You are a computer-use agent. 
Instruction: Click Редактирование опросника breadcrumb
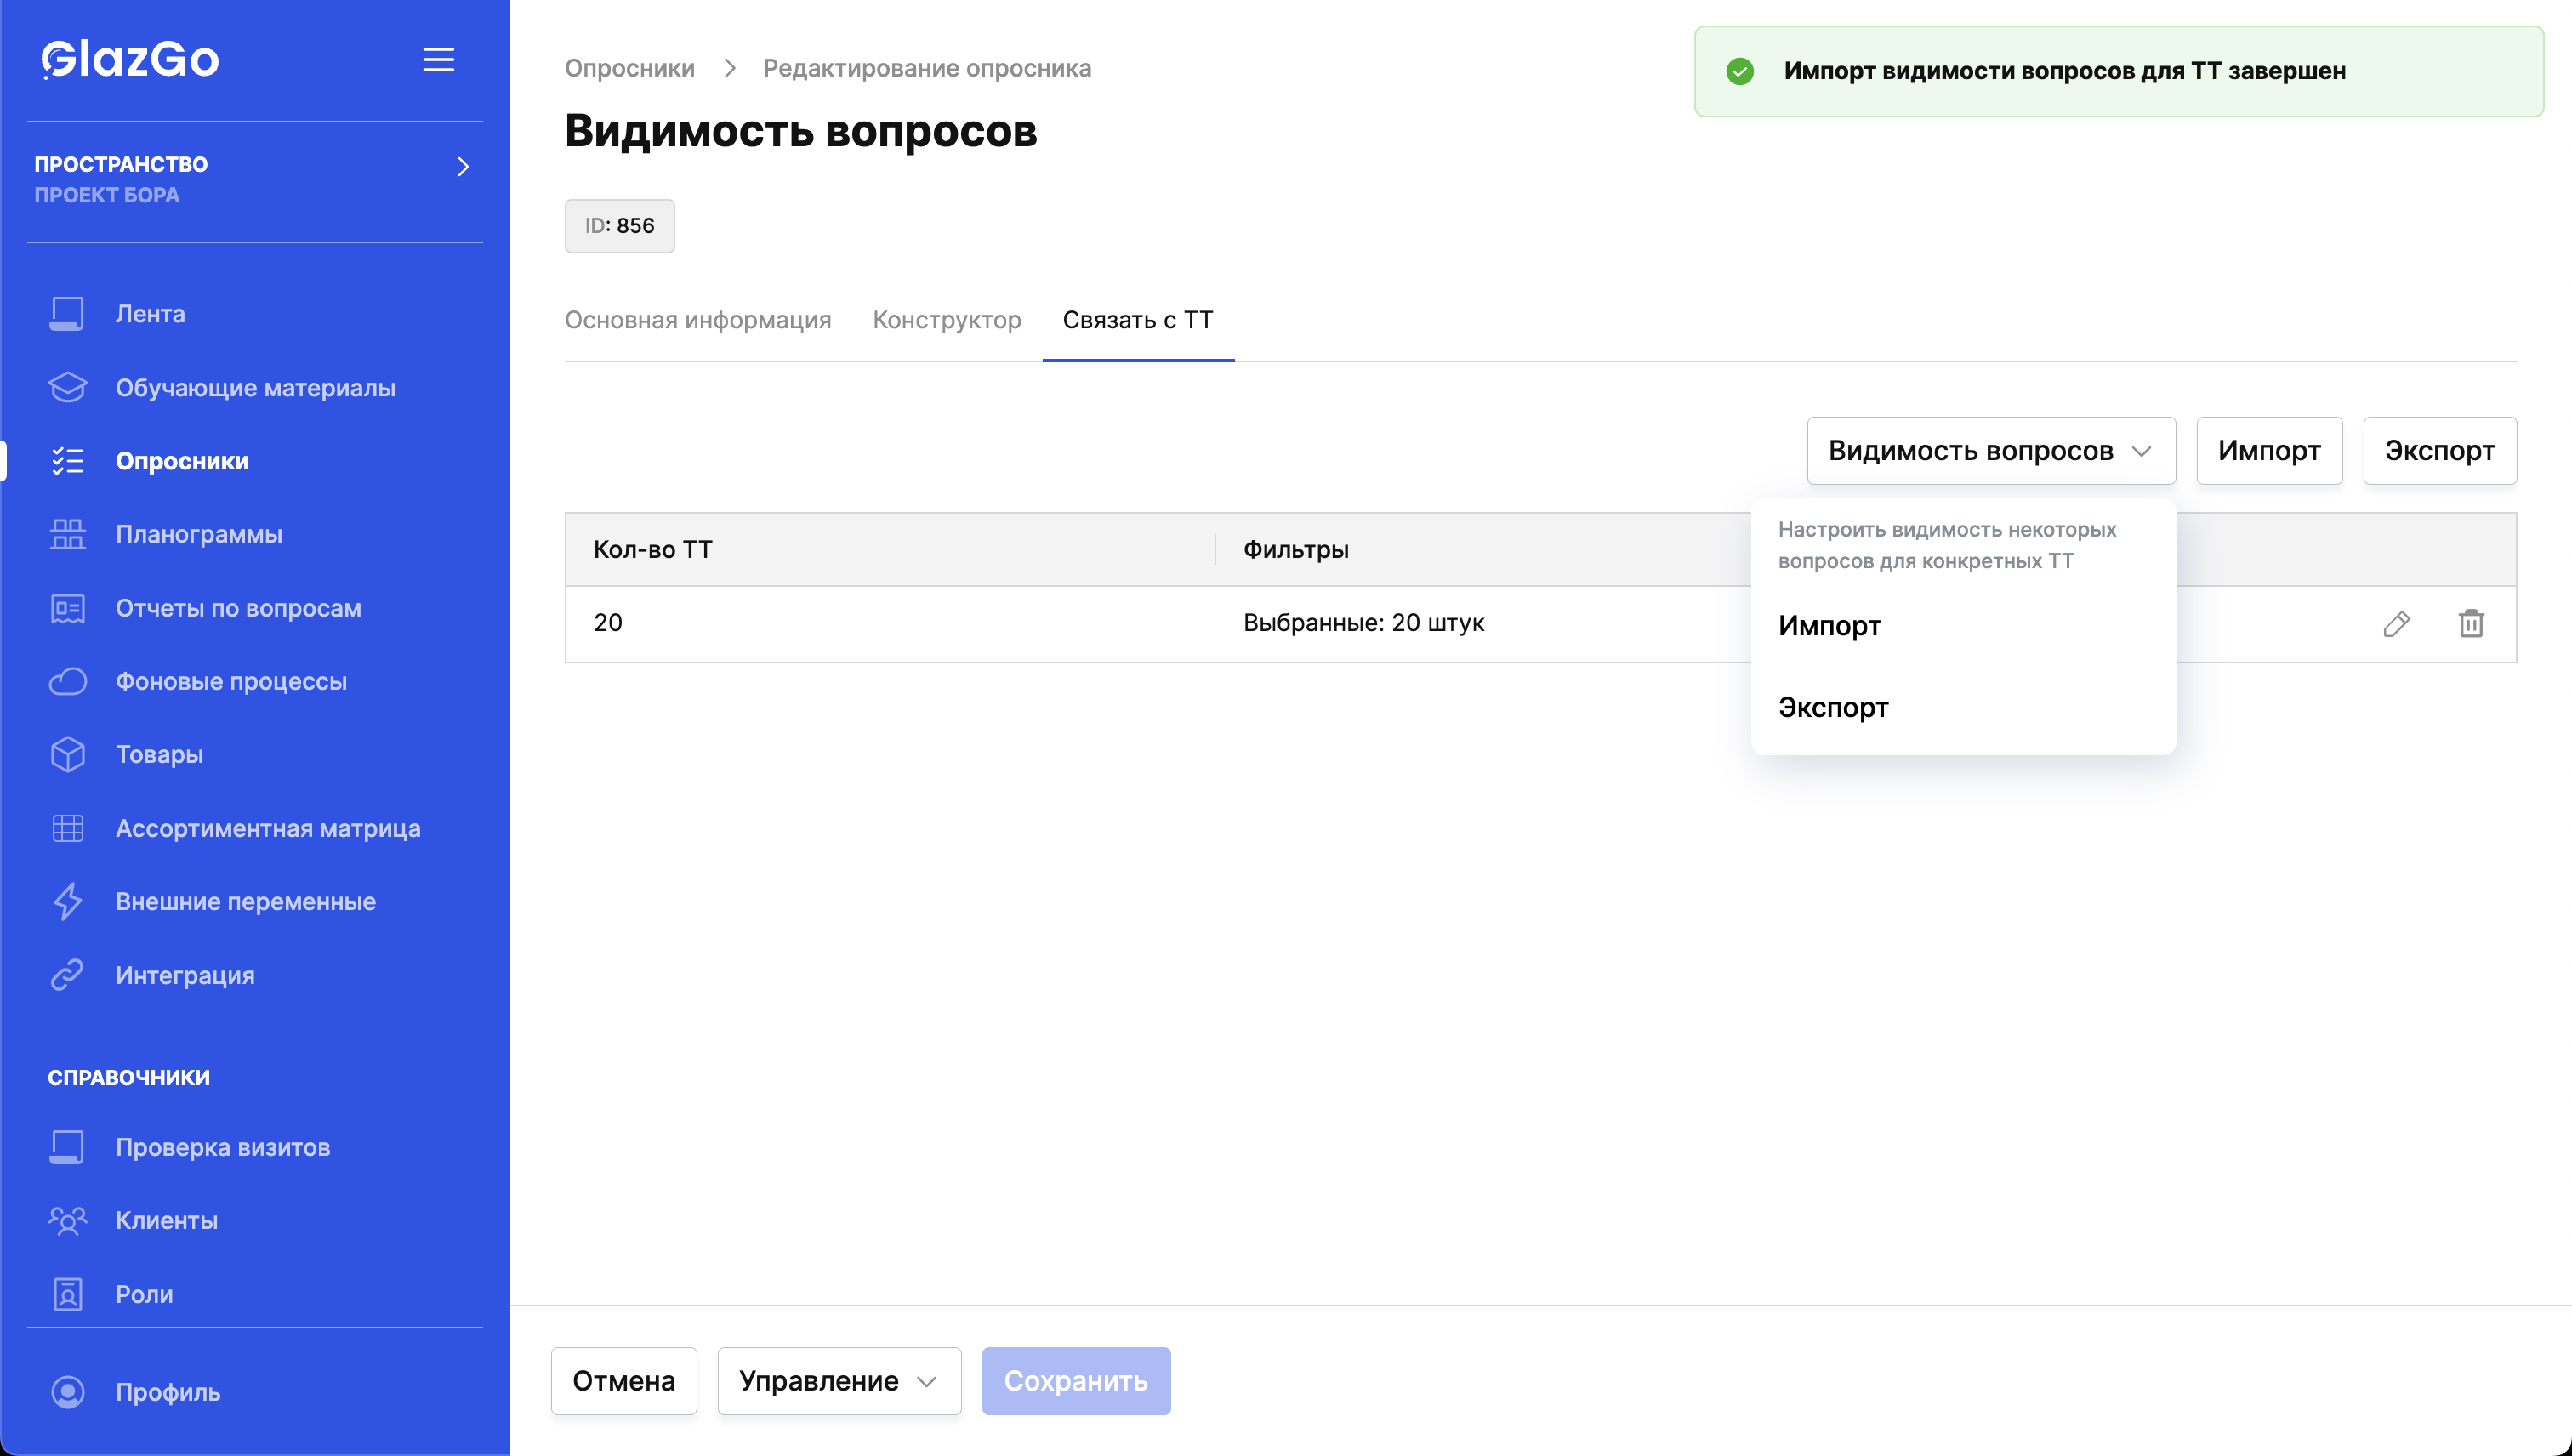click(x=927, y=68)
